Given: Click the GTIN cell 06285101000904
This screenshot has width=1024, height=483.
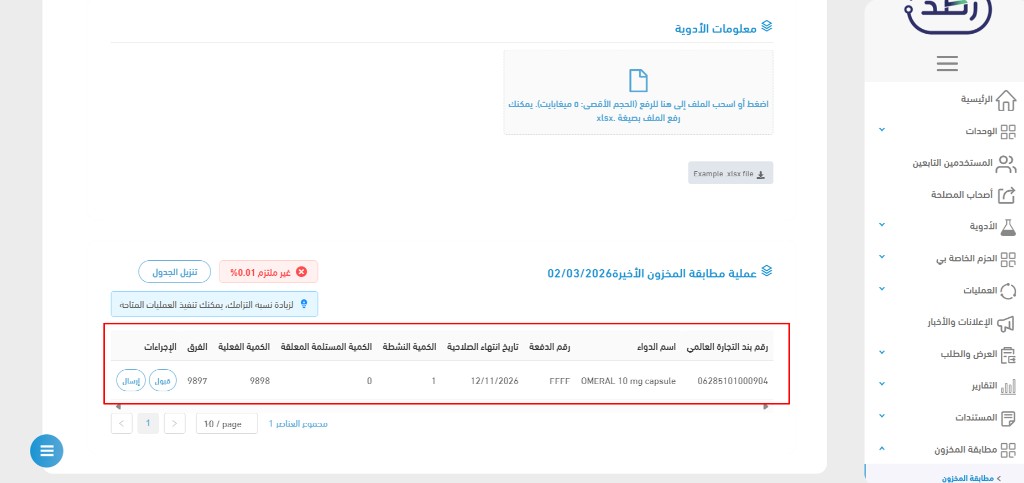Looking at the screenshot, I should tap(733, 381).
